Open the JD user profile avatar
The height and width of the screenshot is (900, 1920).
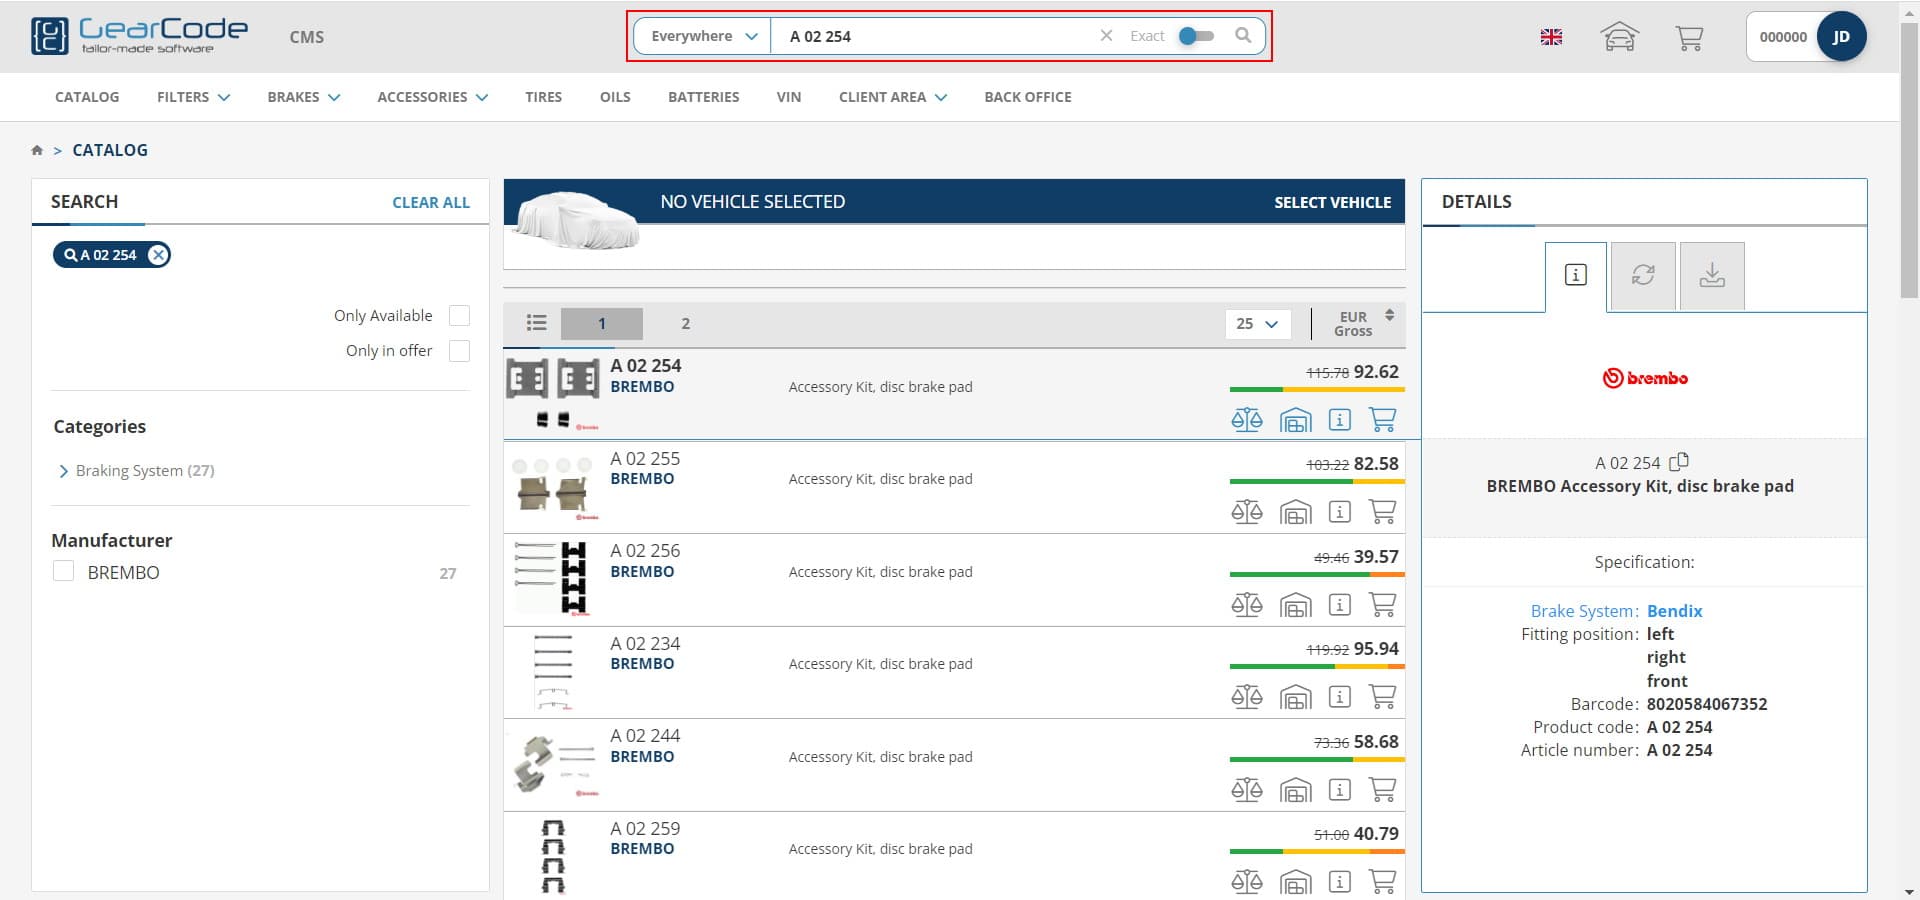click(1841, 37)
